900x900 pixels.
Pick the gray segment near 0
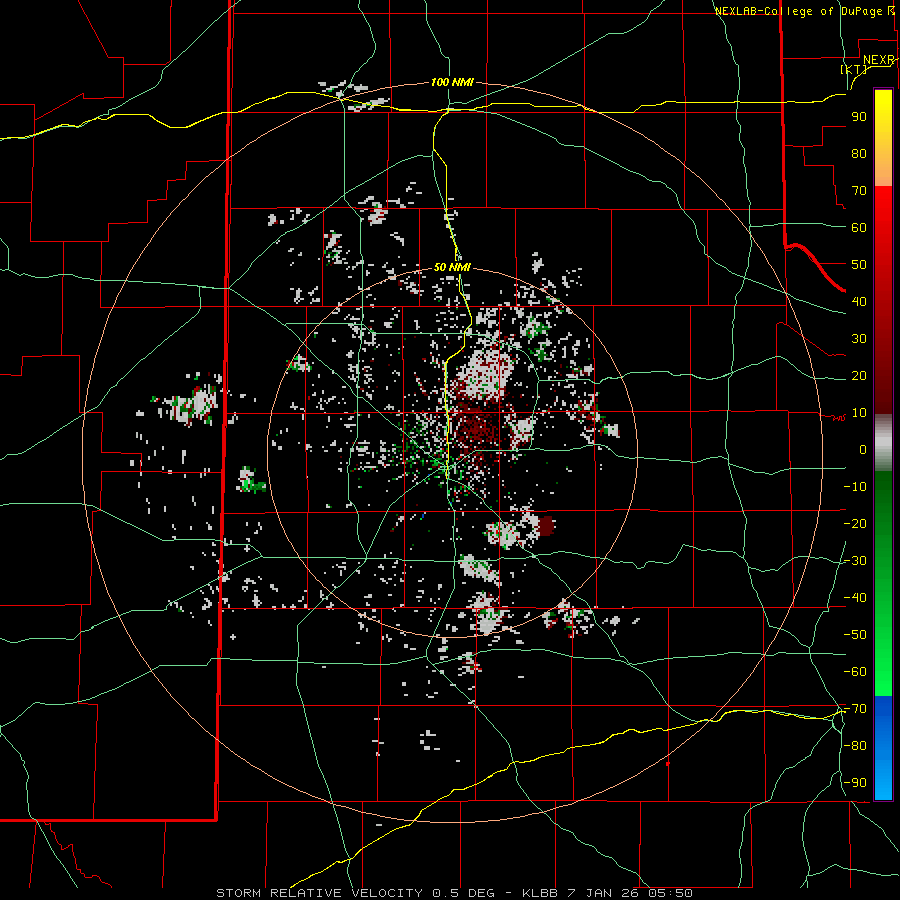(x=883, y=443)
